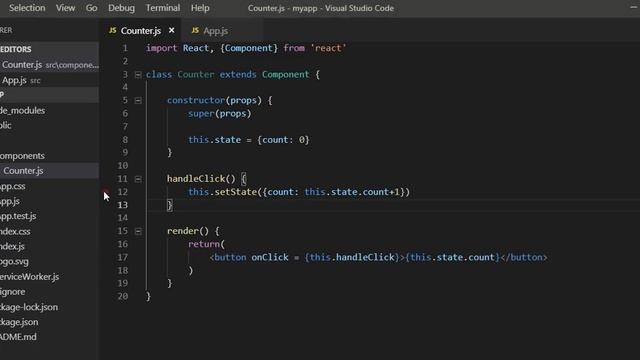The height and width of the screenshot is (360, 640).
Task: Click line number 20 in the gutter
Action: [122, 296]
